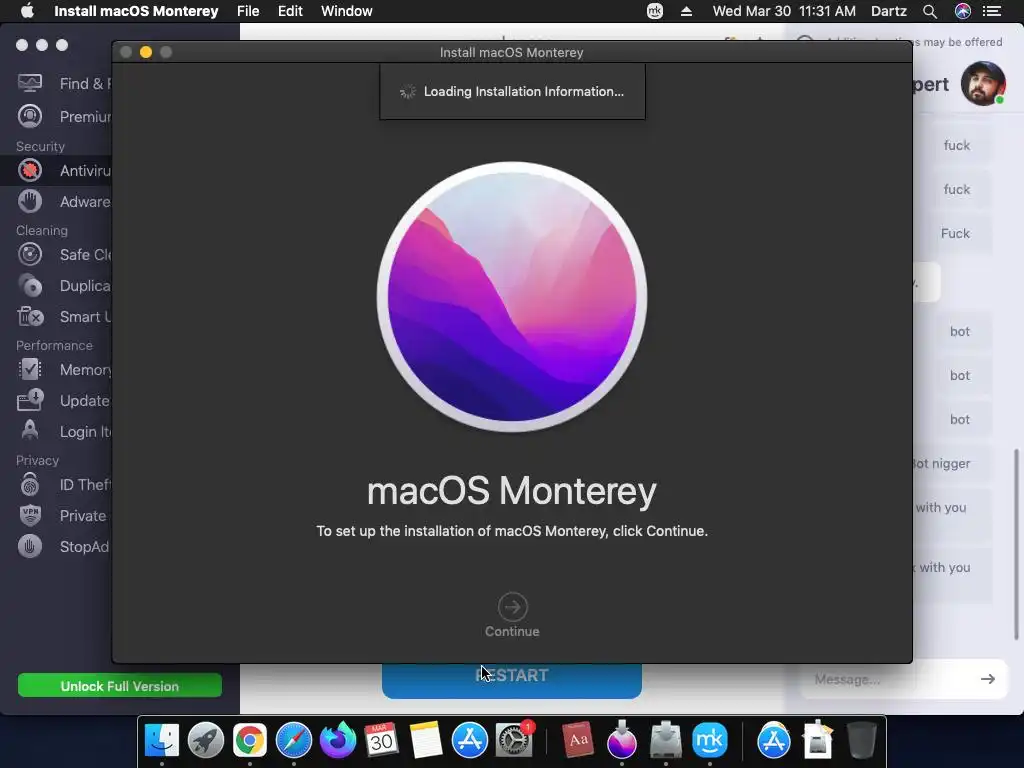Click Install macOS Monterey icon in Dock
This screenshot has width=1024, height=768.
622,740
